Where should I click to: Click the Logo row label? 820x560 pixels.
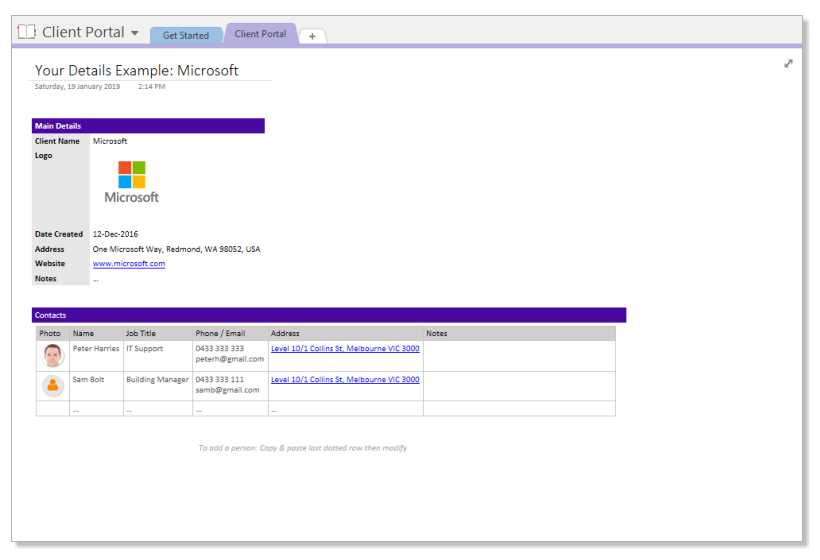[43, 156]
